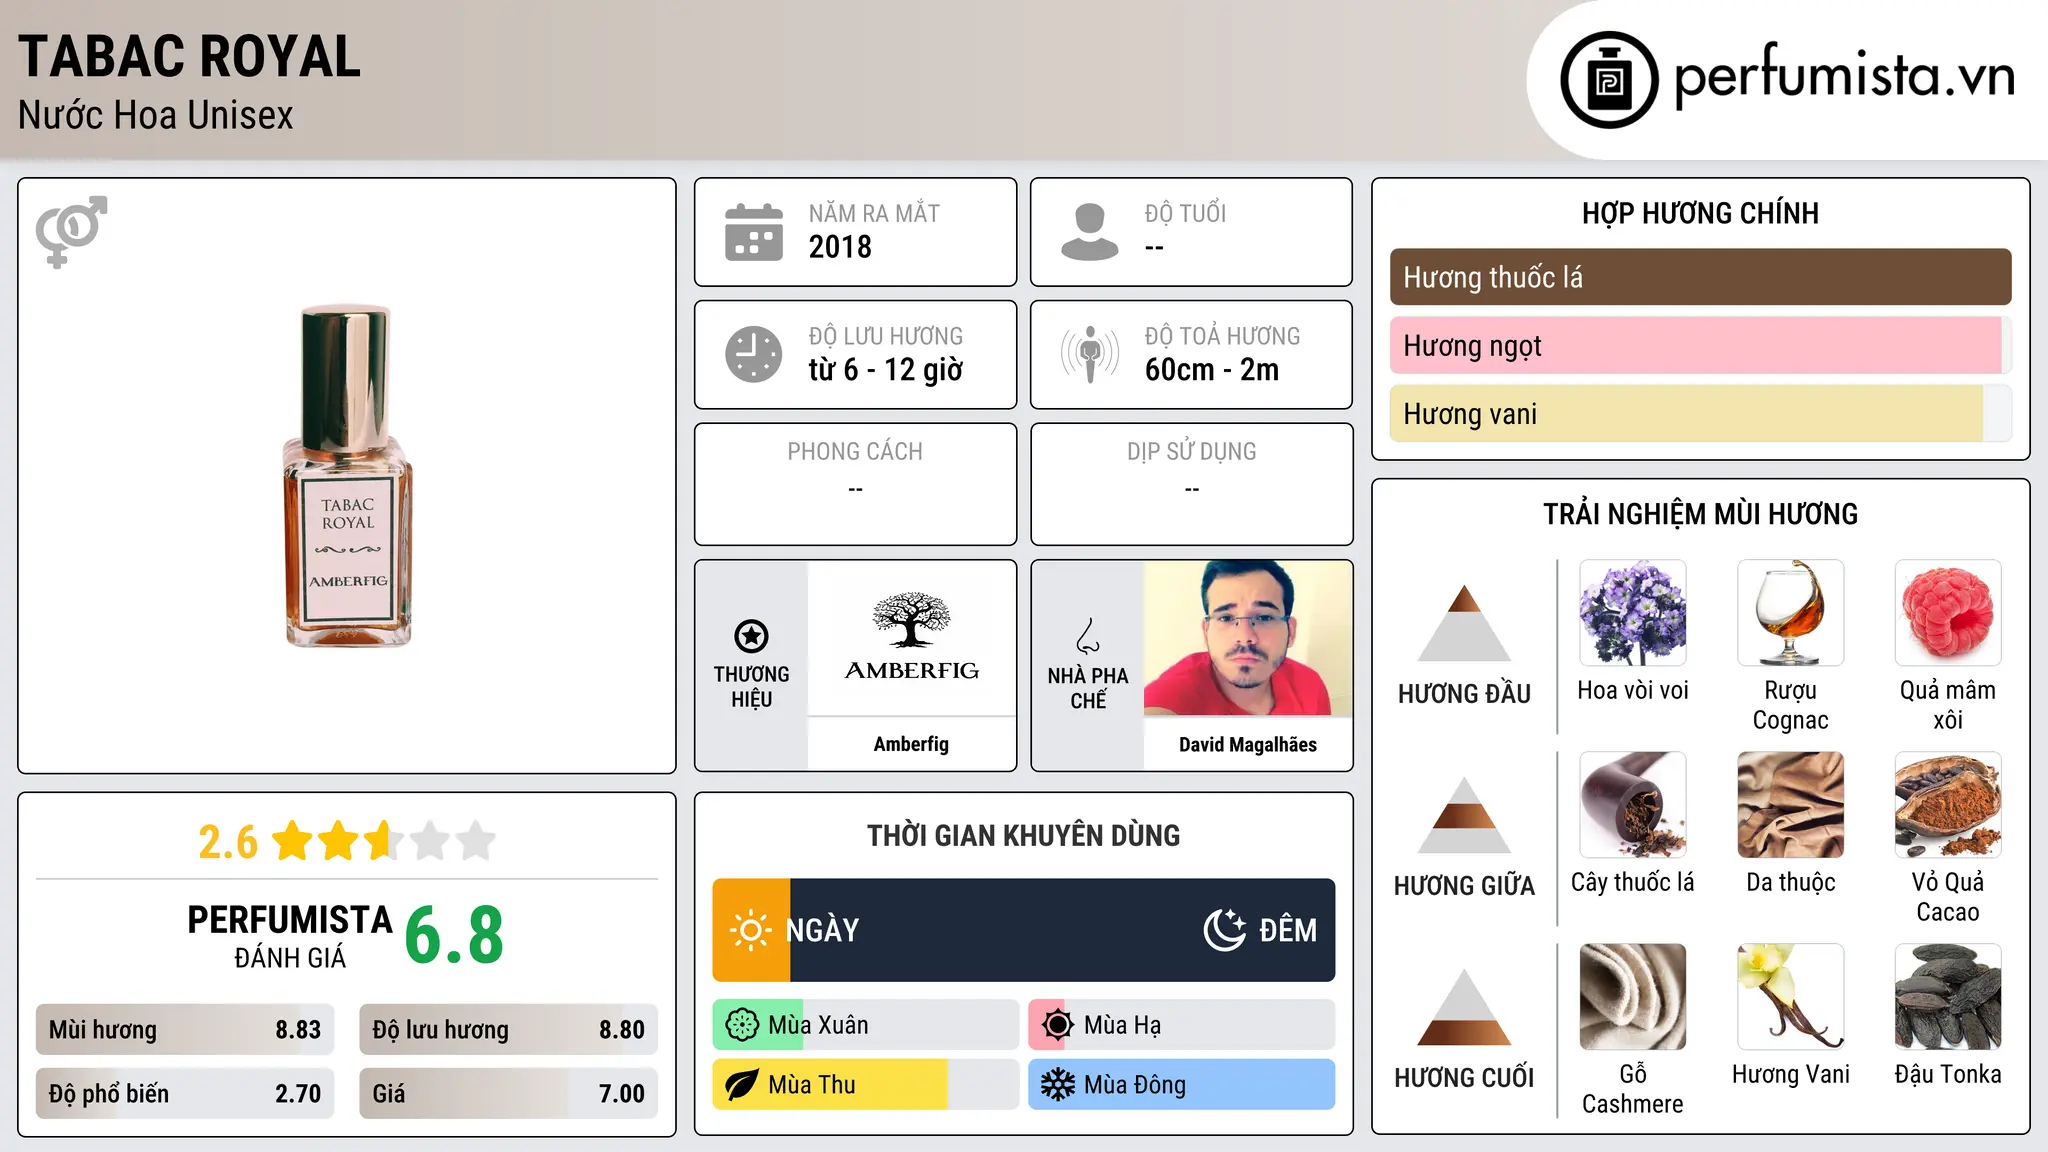
Task: Click the person icon beside Độ tuổi
Action: pyautogui.click(x=1090, y=232)
